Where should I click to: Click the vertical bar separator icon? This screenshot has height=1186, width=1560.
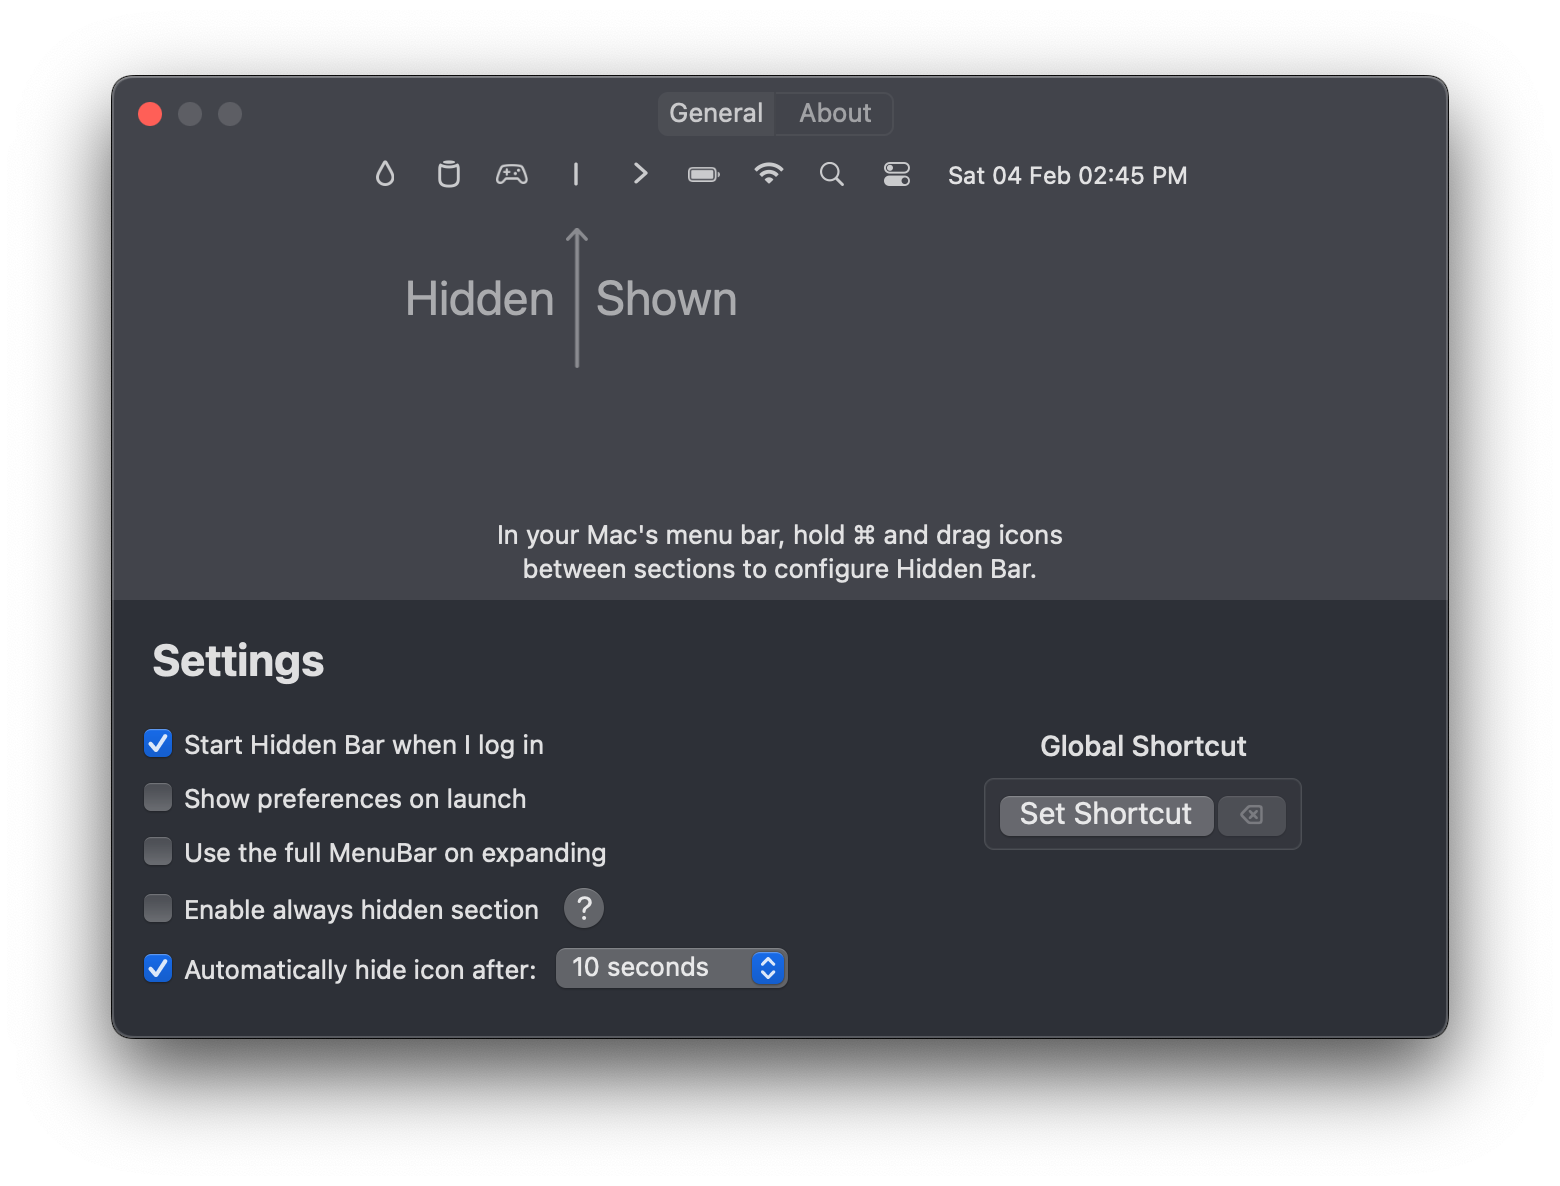pyautogui.click(x=576, y=174)
